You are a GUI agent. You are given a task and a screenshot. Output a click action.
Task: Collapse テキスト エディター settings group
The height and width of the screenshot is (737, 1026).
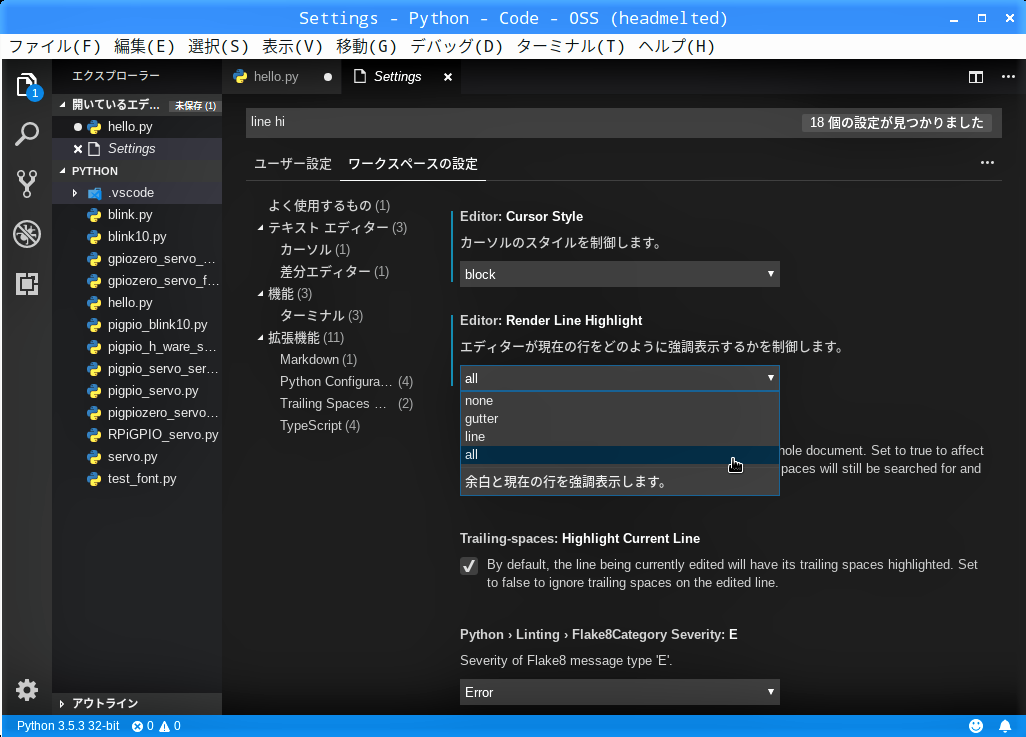pyautogui.click(x=260, y=228)
